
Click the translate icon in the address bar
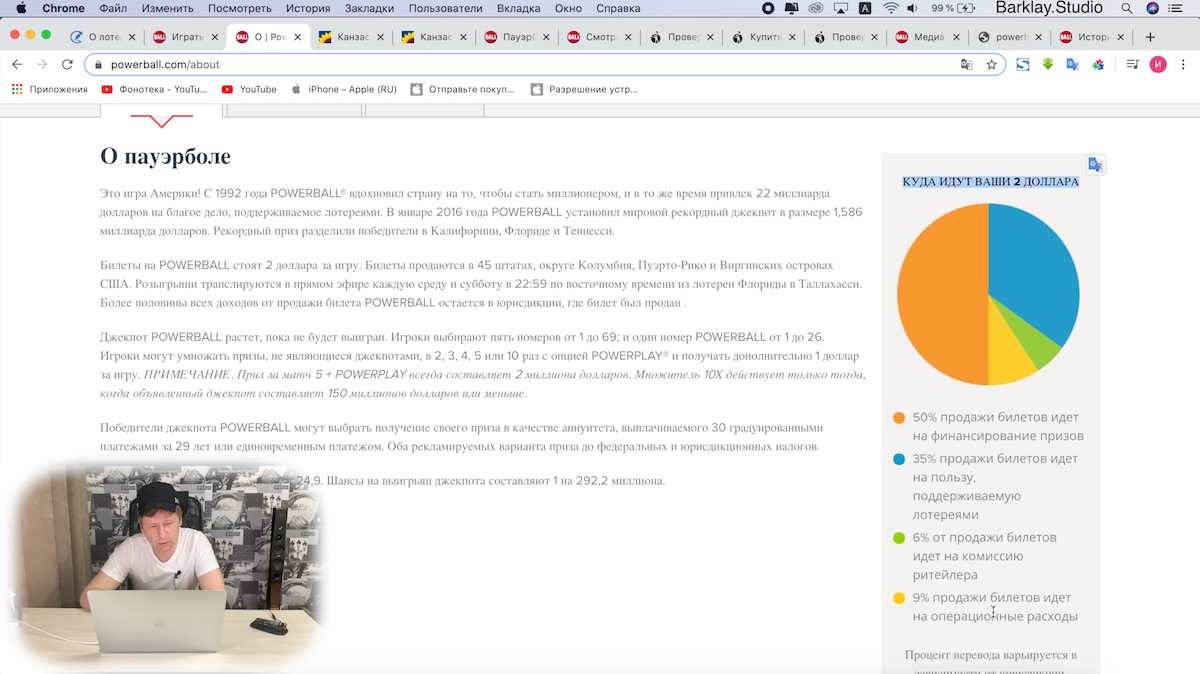(966, 64)
